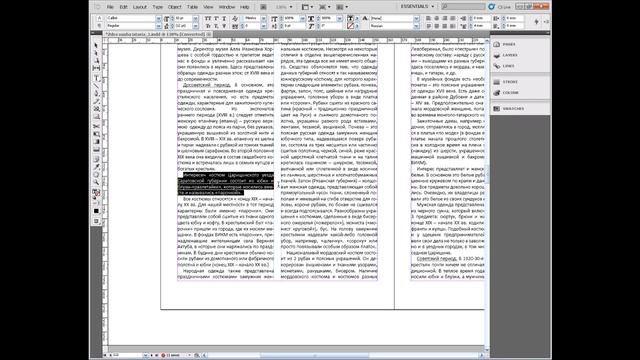
Task: Open the font family dropdown list
Action: 158,18
